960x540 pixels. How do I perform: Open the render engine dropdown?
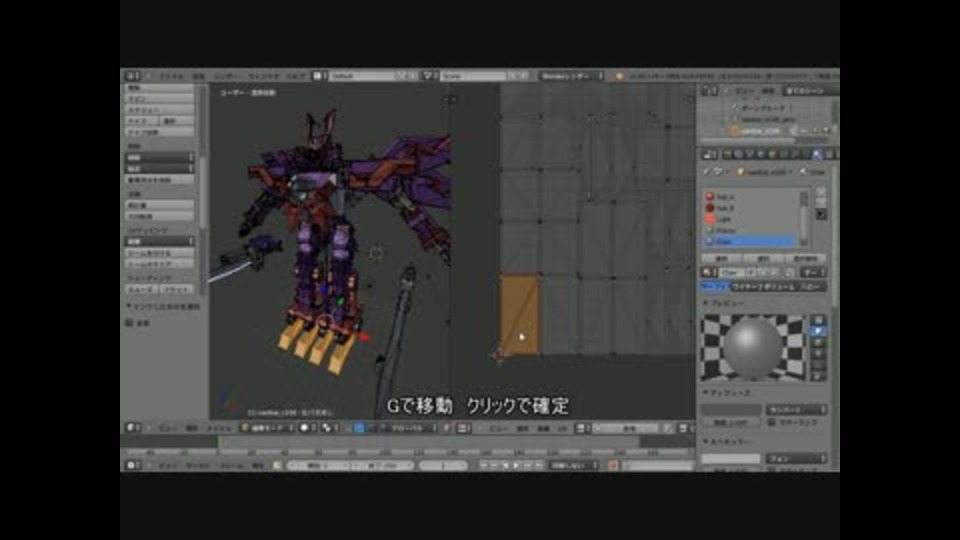[x=572, y=76]
